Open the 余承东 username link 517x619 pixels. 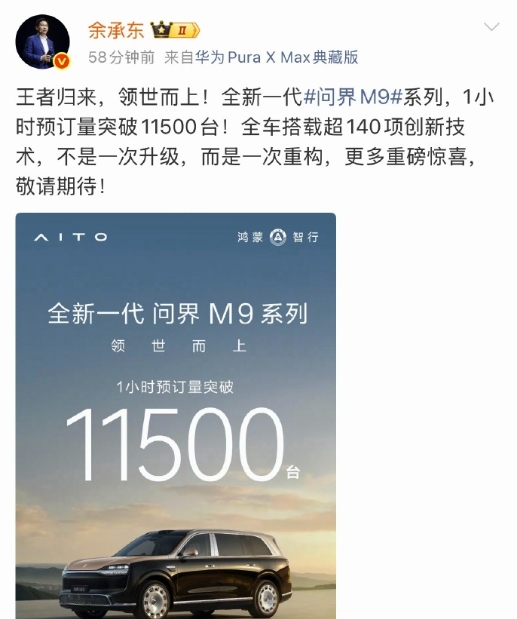coord(116,30)
